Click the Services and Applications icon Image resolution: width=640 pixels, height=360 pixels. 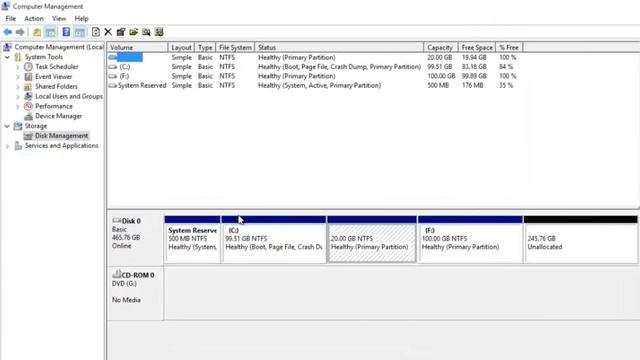(18, 146)
